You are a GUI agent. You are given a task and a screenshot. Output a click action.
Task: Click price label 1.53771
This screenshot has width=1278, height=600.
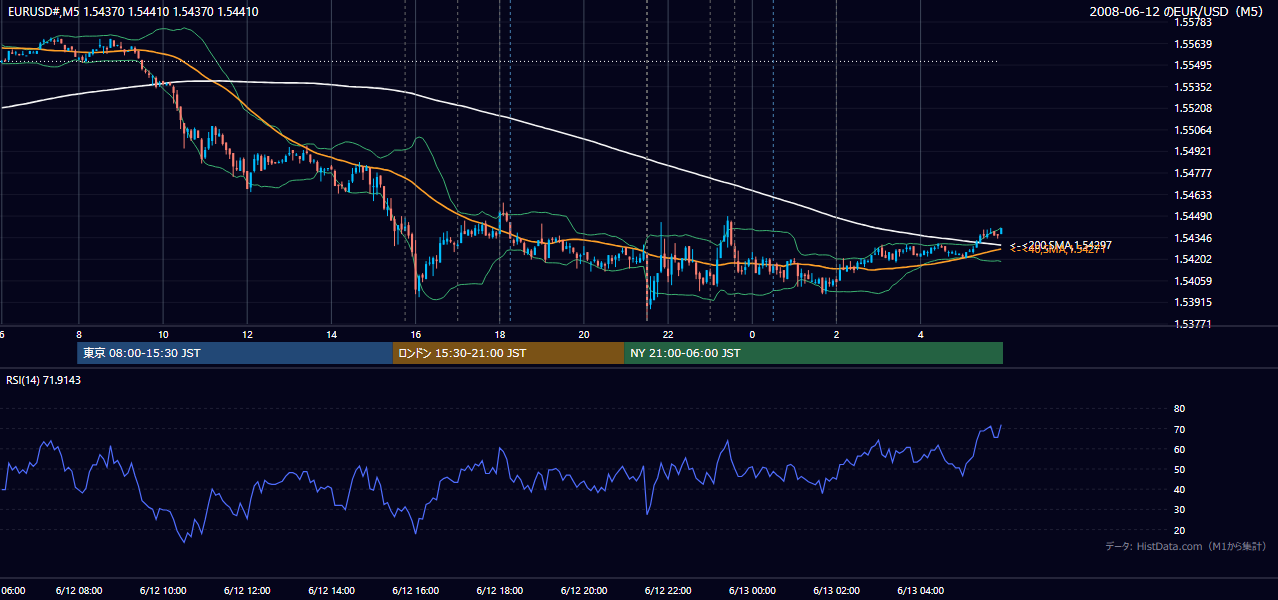pyautogui.click(x=1193, y=324)
